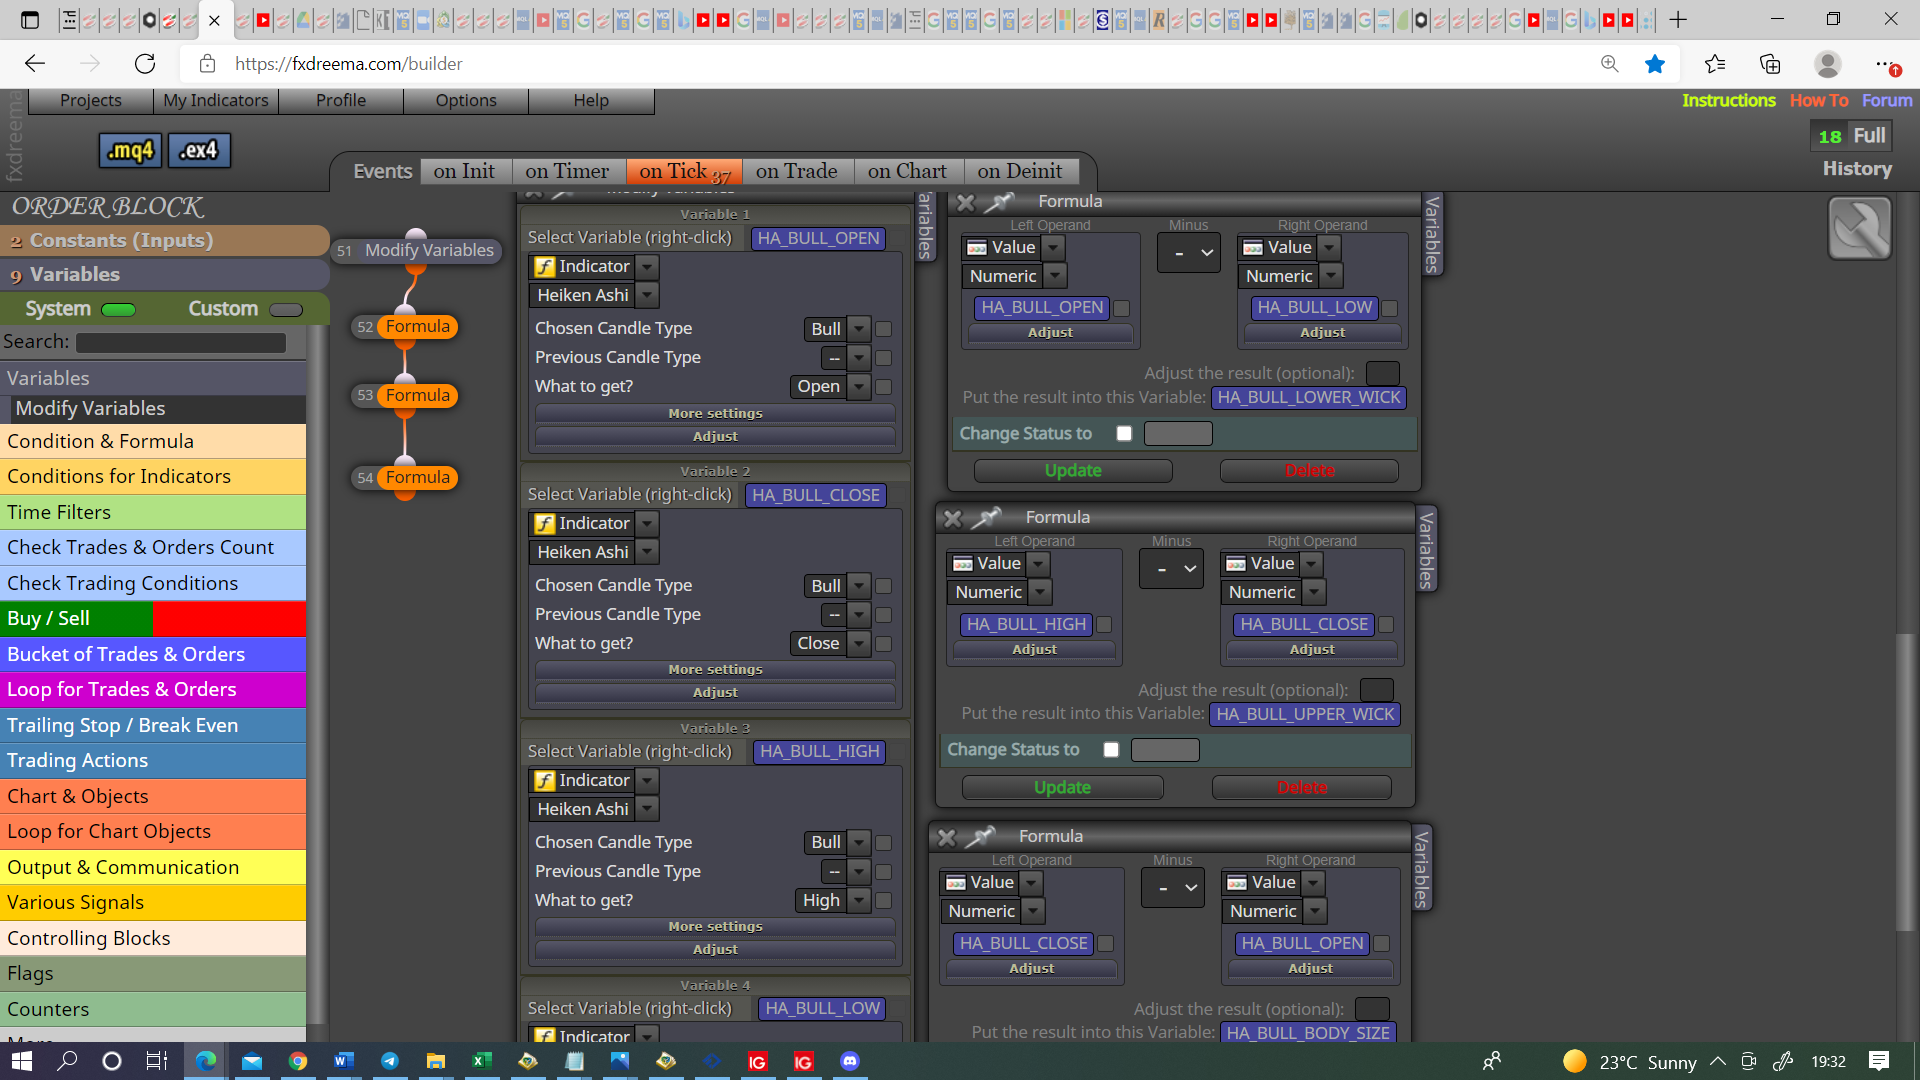The image size is (1920, 1080).
Task: Click Update in the first Formula panel
Action: [x=1073, y=471]
